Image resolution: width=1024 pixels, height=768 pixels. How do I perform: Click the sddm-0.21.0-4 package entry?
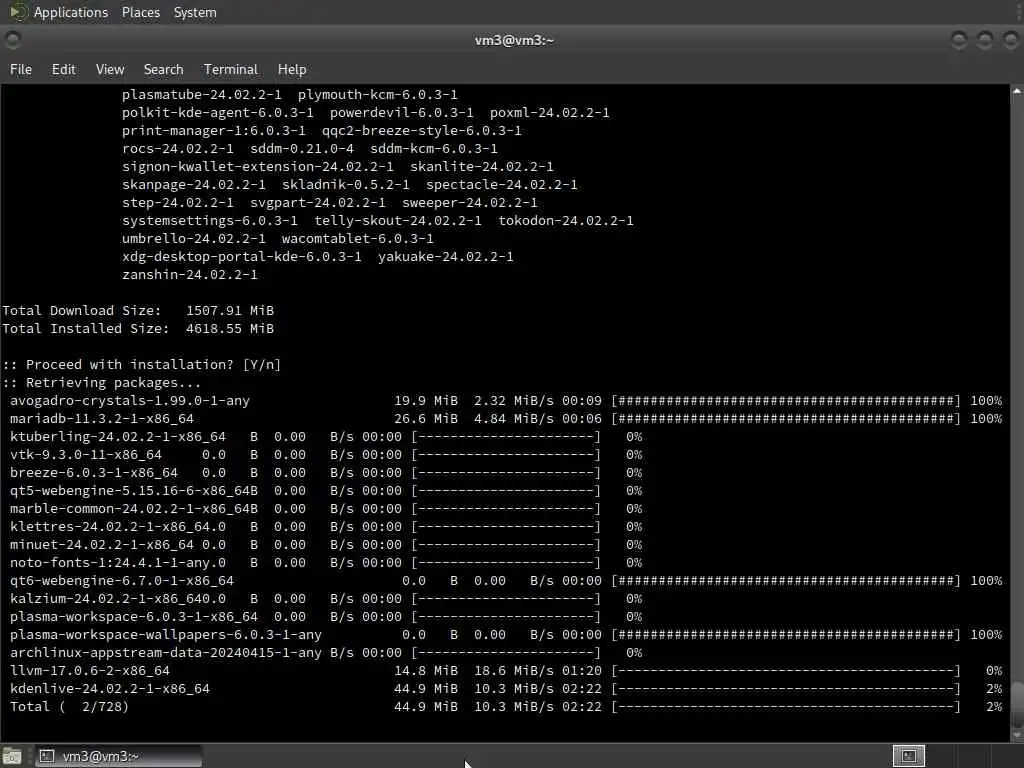pyautogui.click(x=302, y=148)
